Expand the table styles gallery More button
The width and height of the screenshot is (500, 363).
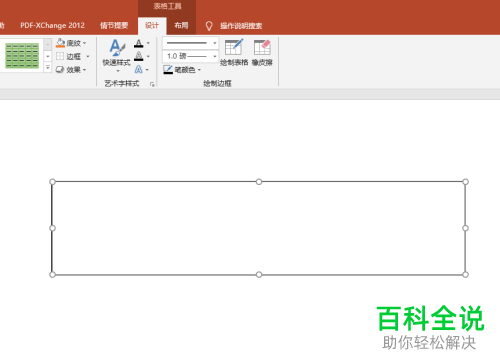[48, 68]
